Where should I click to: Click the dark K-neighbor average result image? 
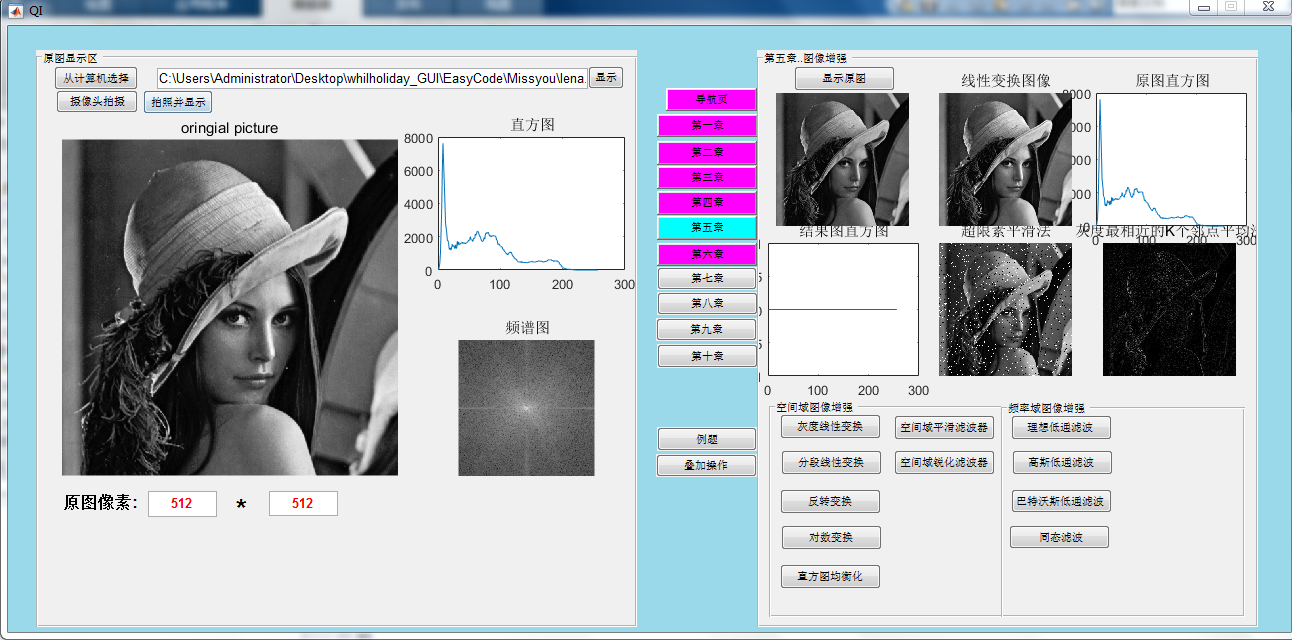1169,309
